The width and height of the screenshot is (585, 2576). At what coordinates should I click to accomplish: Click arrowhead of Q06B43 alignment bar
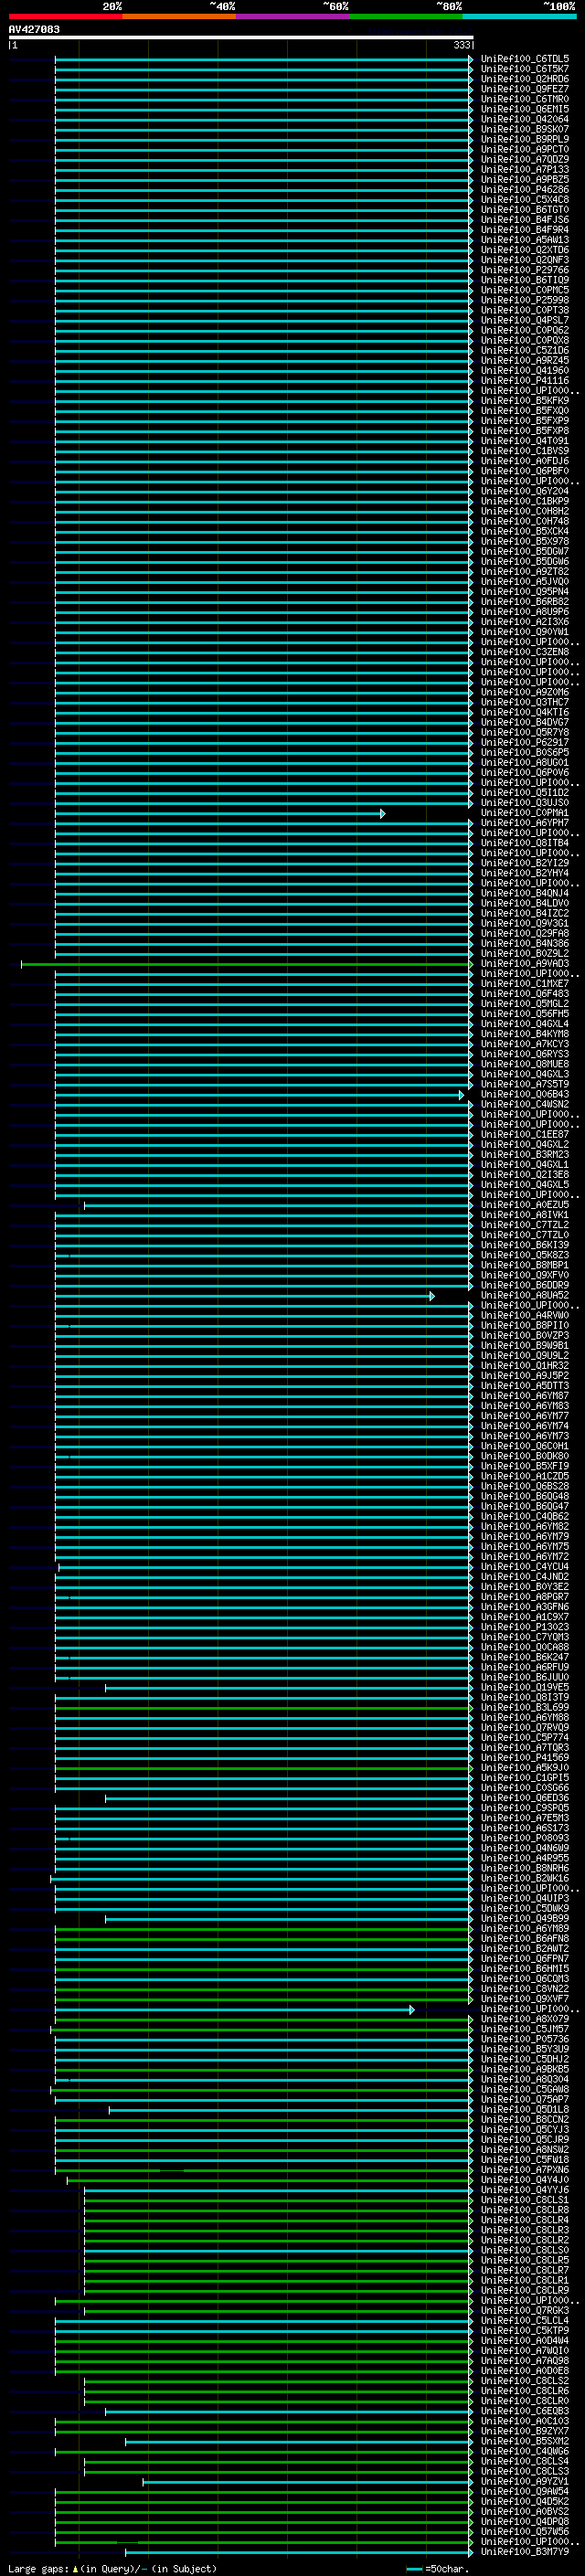pos(461,1095)
